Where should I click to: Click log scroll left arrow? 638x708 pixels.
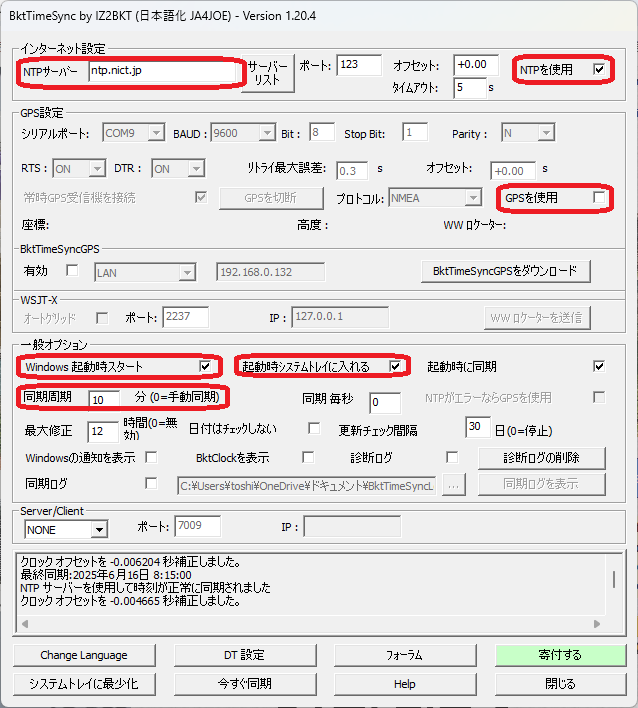point(25,624)
